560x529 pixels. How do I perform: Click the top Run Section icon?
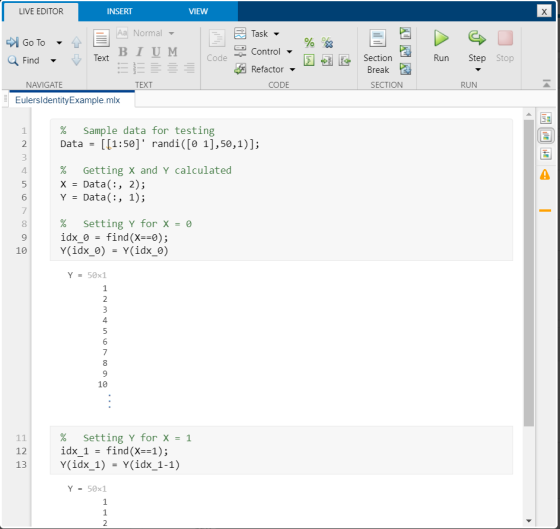[x=405, y=33]
